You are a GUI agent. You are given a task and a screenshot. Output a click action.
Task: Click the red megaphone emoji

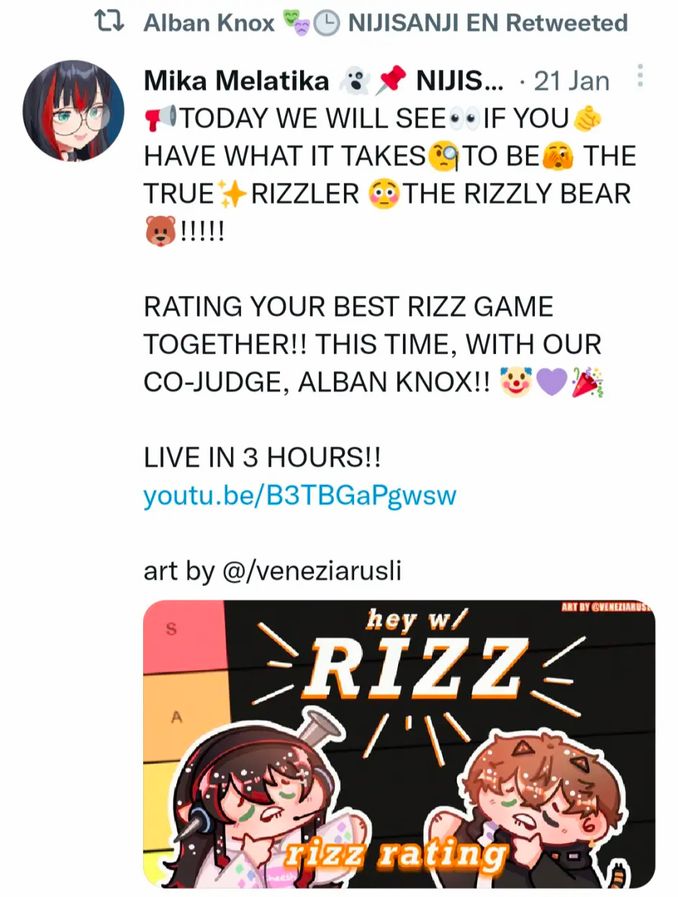160,118
